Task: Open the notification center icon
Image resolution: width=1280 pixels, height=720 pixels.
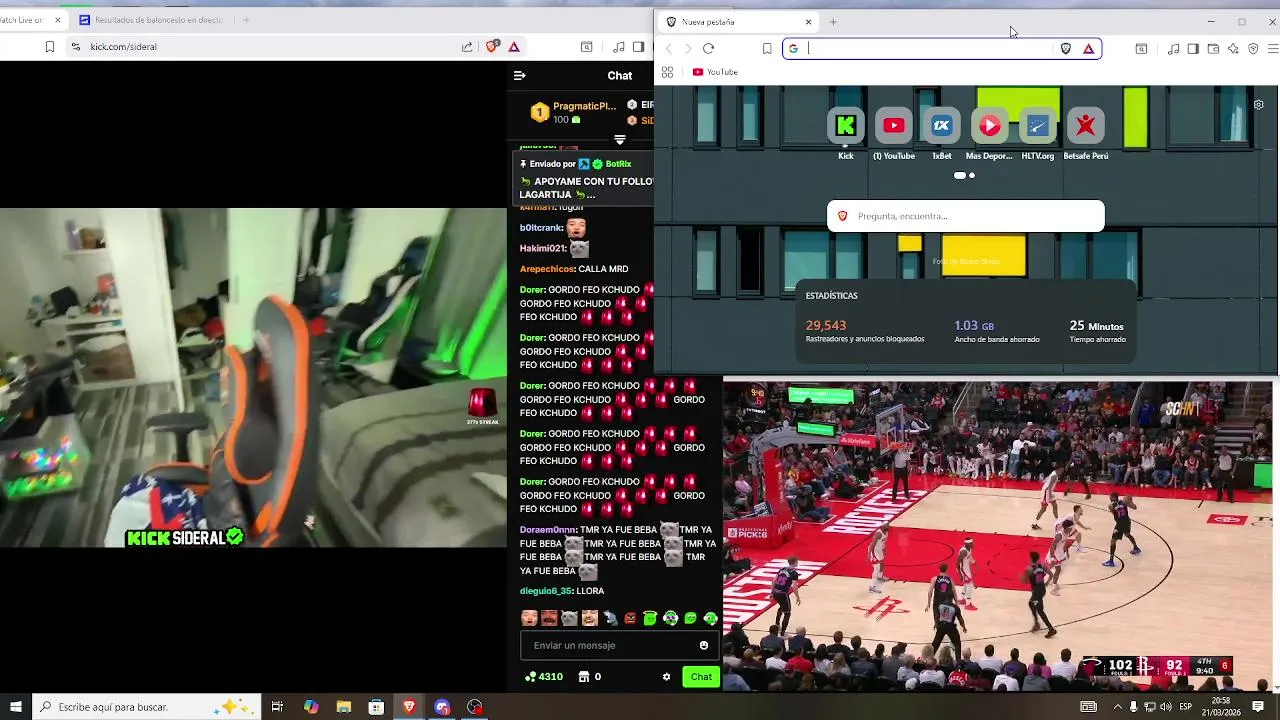Action: (1259, 707)
